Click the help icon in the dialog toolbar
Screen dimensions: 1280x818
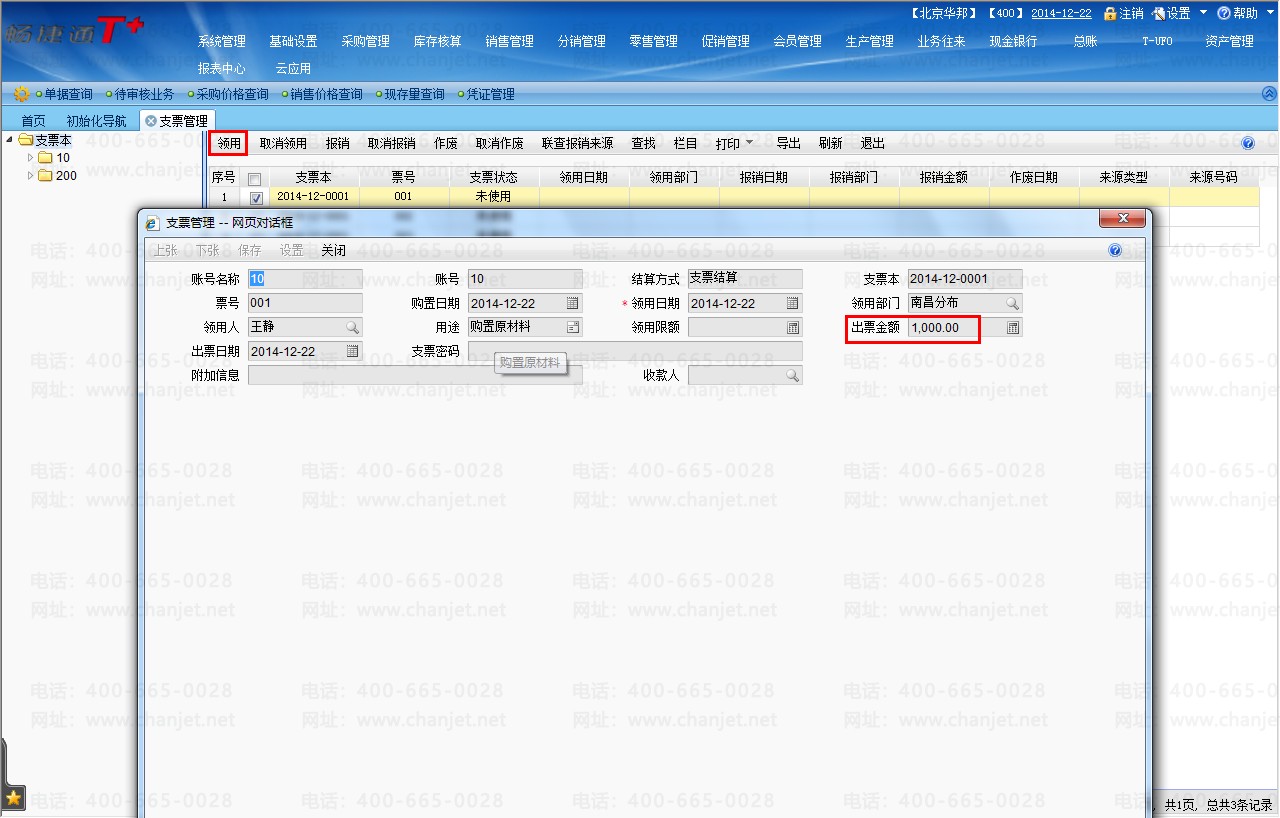tap(1115, 250)
